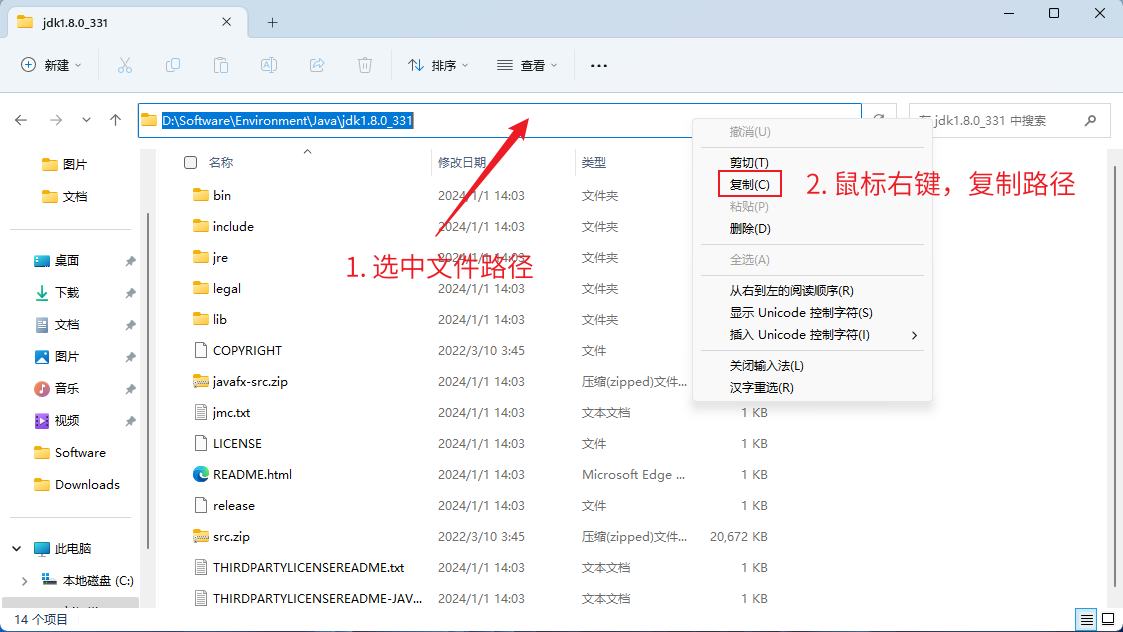Viewport: 1123px width, 632px height.
Task: Click the search box for jdk1.8.0_331
Action: point(1000,120)
